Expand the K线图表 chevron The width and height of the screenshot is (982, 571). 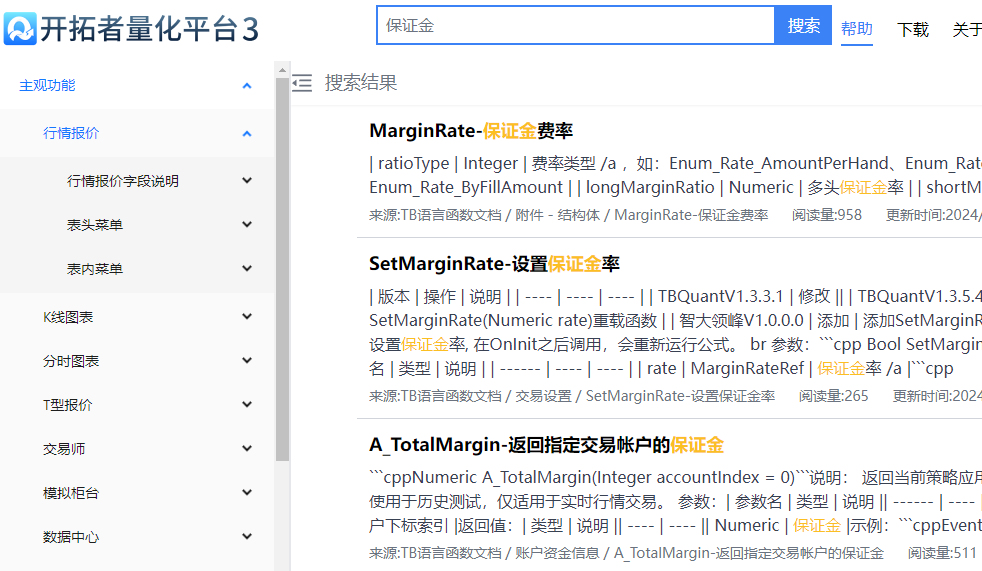(x=247, y=317)
